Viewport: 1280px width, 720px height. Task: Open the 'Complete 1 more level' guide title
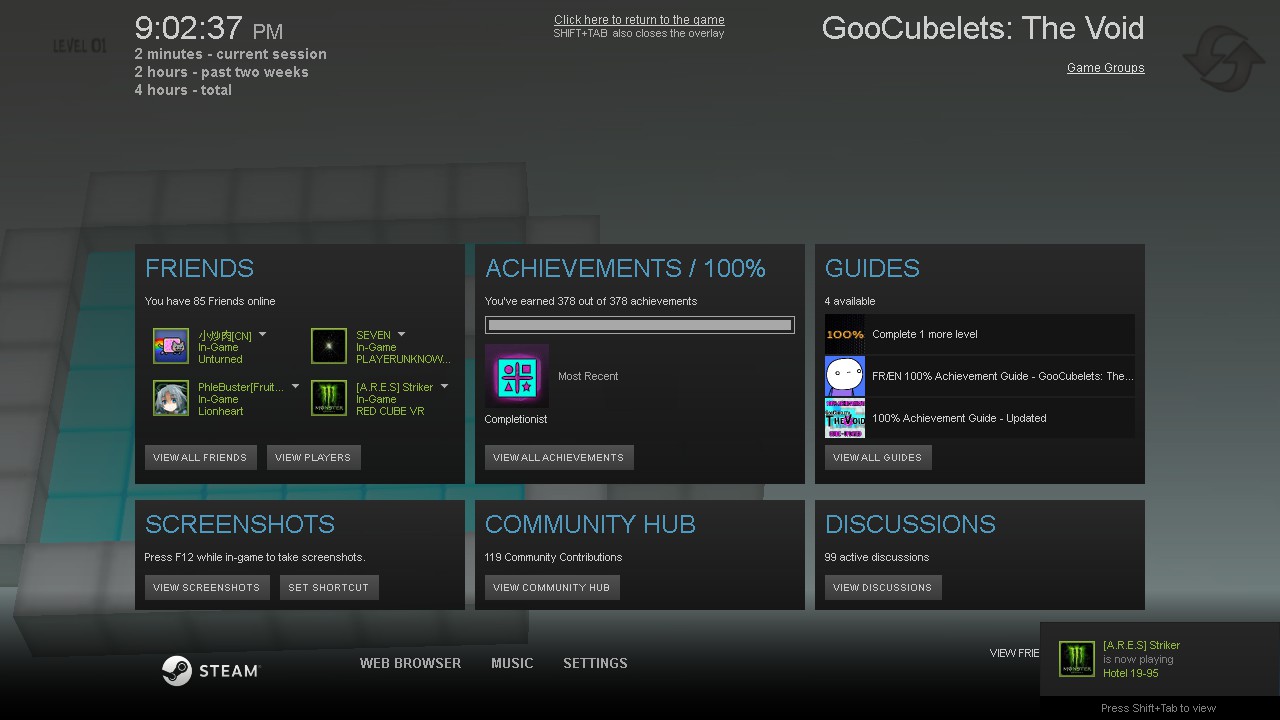[x=925, y=334]
